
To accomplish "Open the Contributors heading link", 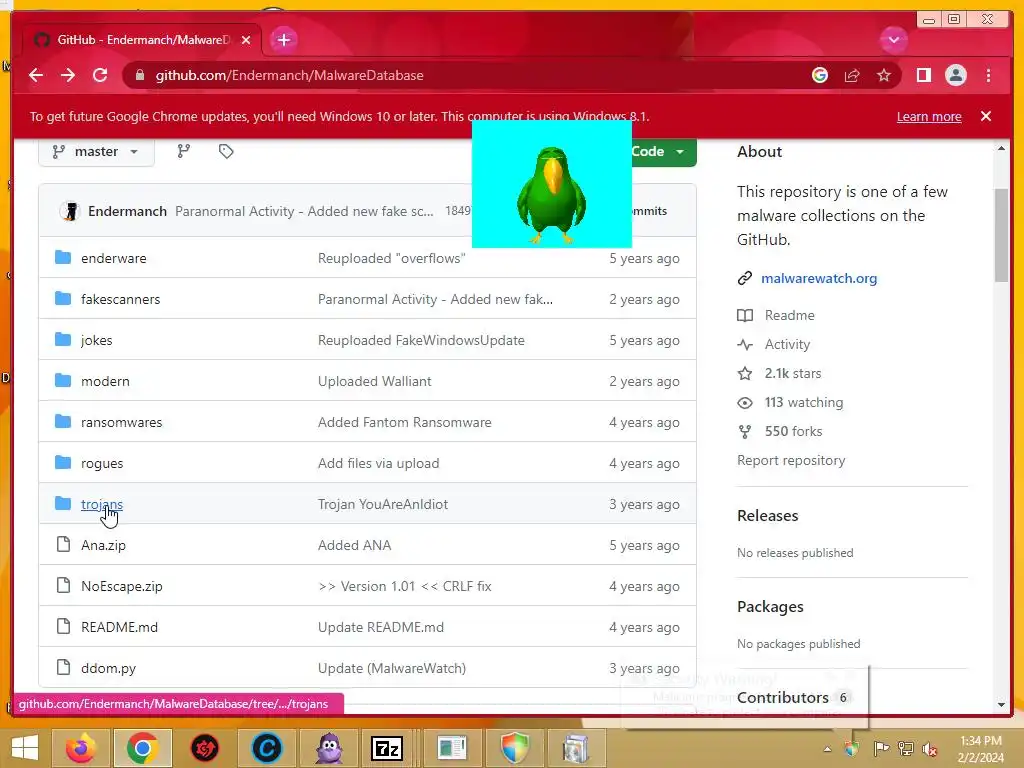I will click(782, 697).
